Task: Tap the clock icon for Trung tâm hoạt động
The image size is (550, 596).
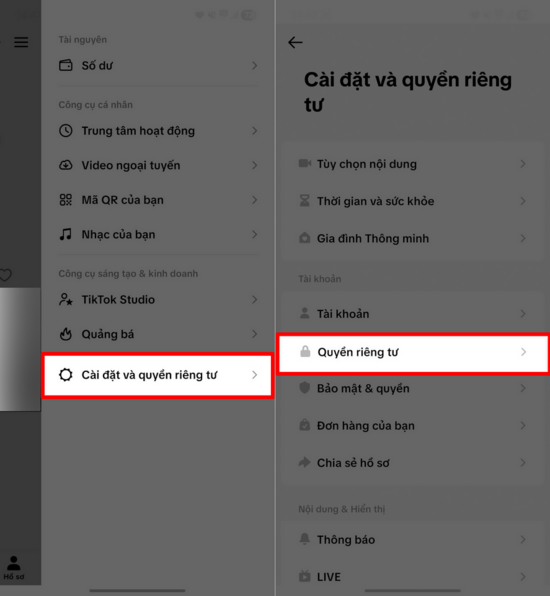Action: point(66,131)
